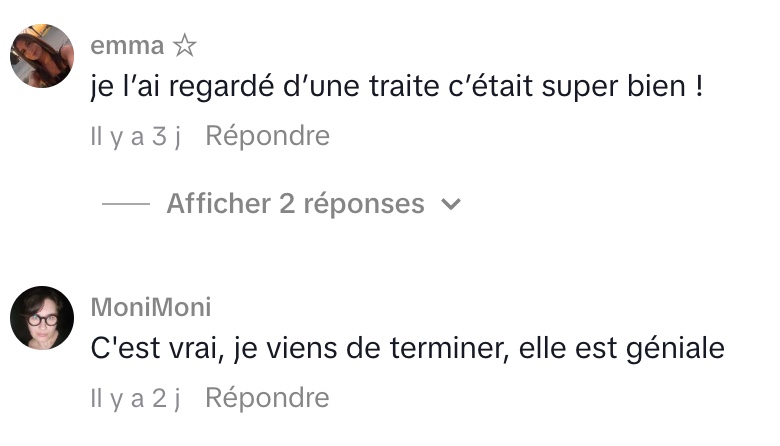Viewport: 780px width, 446px height.
Task: Click "C'est vrai" in MoniMoni's comment
Action: click(x=145, y=349)
